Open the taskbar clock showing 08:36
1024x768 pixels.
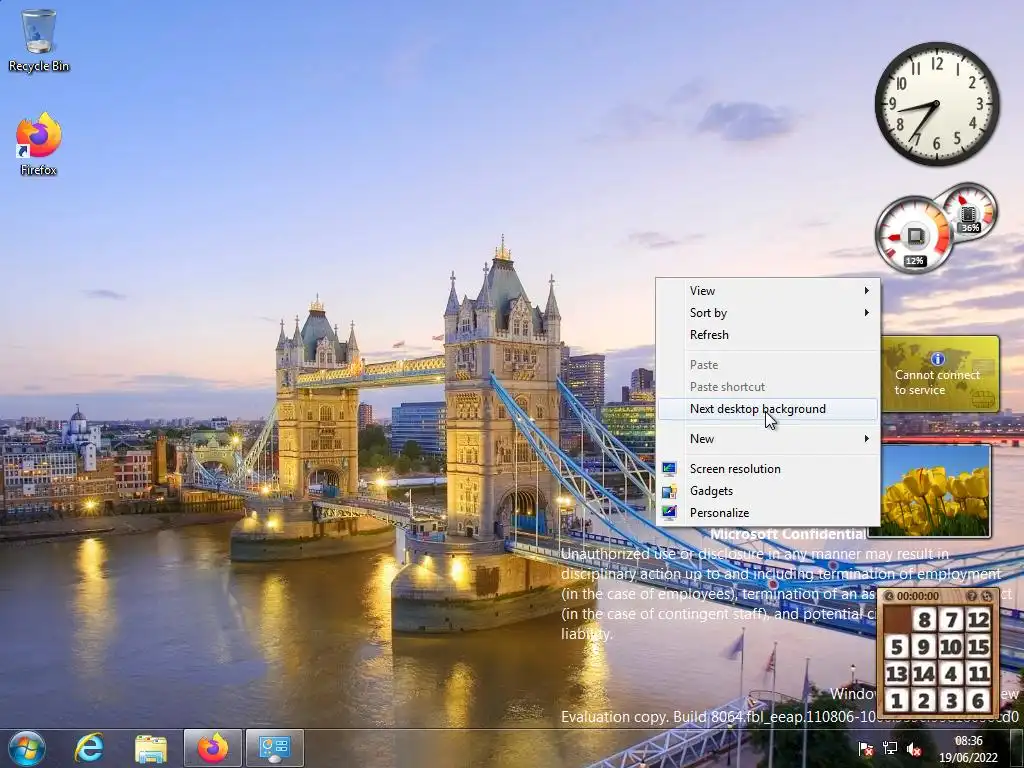tap(968, 749)
